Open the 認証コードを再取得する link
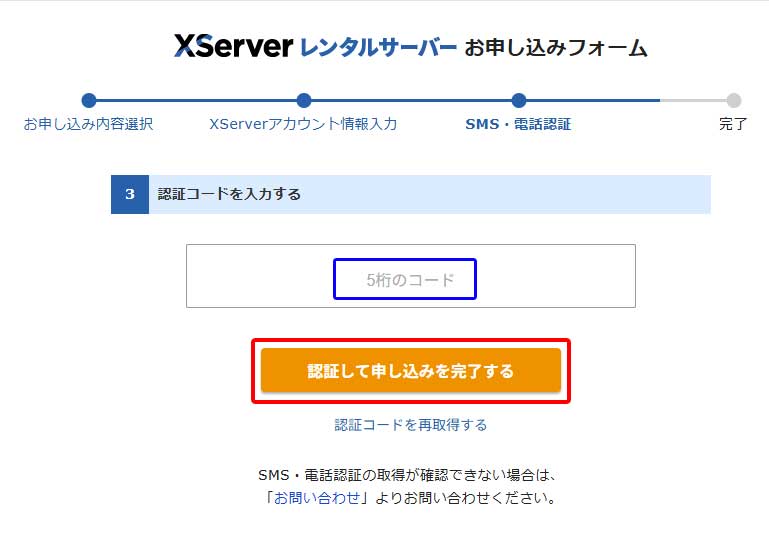769x541 pixels. (410, 425)
